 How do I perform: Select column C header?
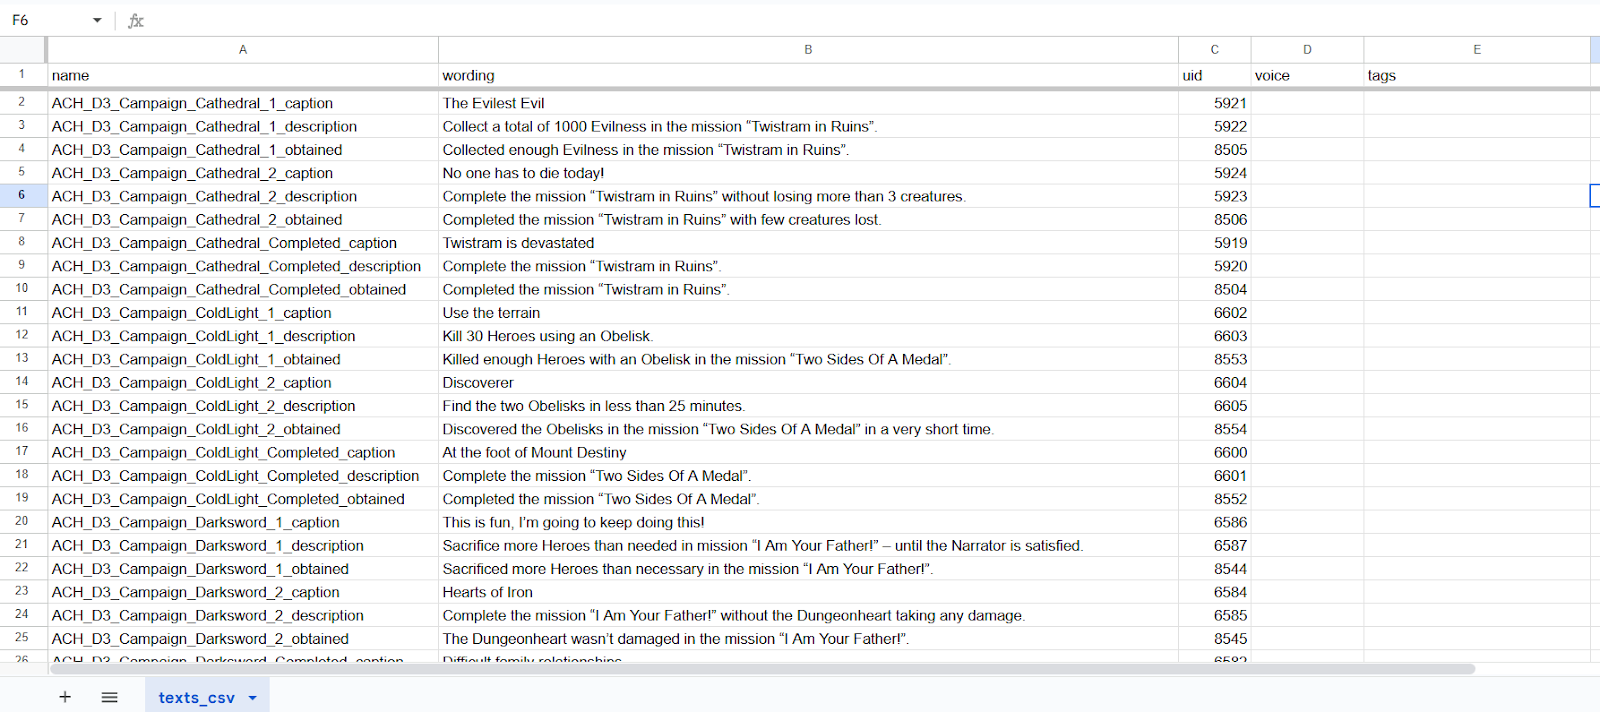pyautogui.click(x=1214, y=49)
